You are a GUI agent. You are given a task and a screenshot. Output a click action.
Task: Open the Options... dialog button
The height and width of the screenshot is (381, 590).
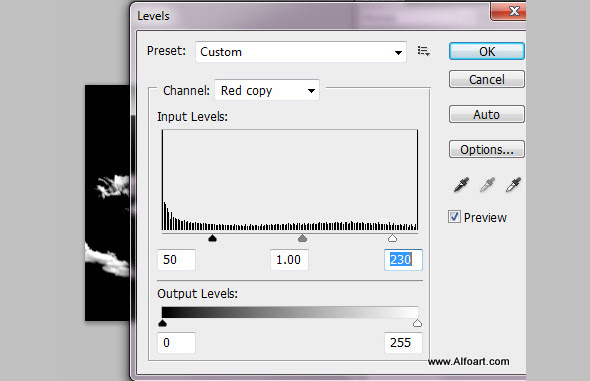[487, 149]
